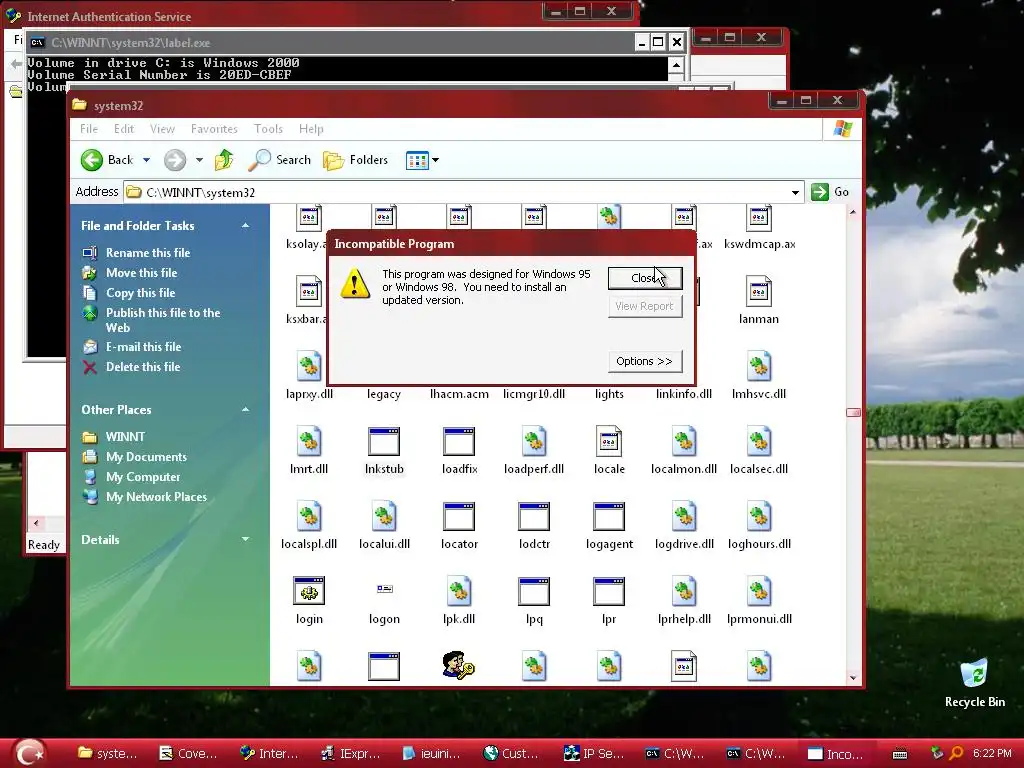
Task: Click the address path field
Action: tap(464, 192)
